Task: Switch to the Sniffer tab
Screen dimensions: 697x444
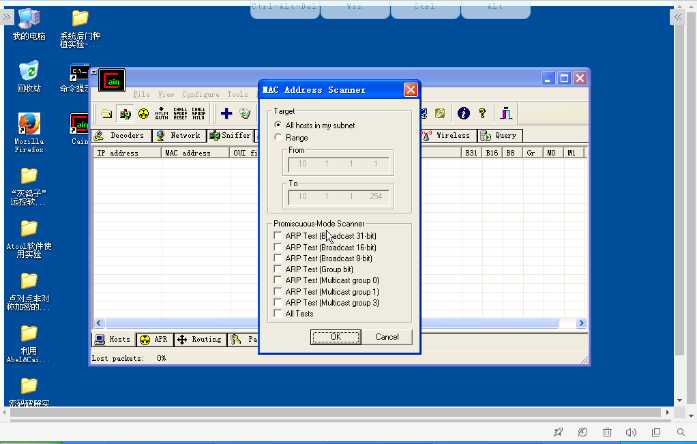Action: coord(230,136)
